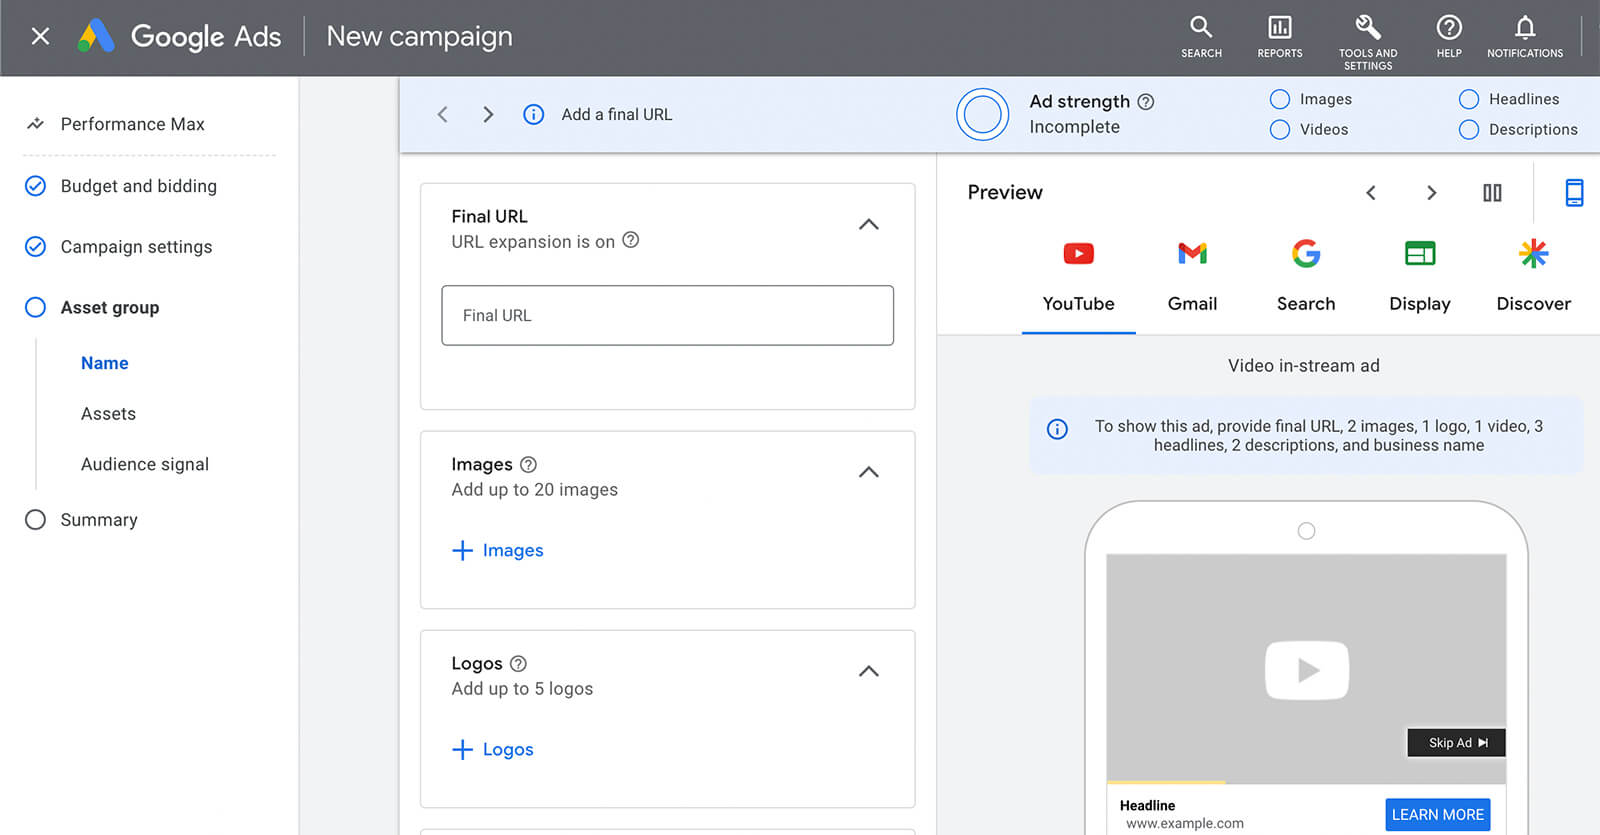Switch to the Gmail preview tab
The image size is (1600, 835).
point(1192,277)
